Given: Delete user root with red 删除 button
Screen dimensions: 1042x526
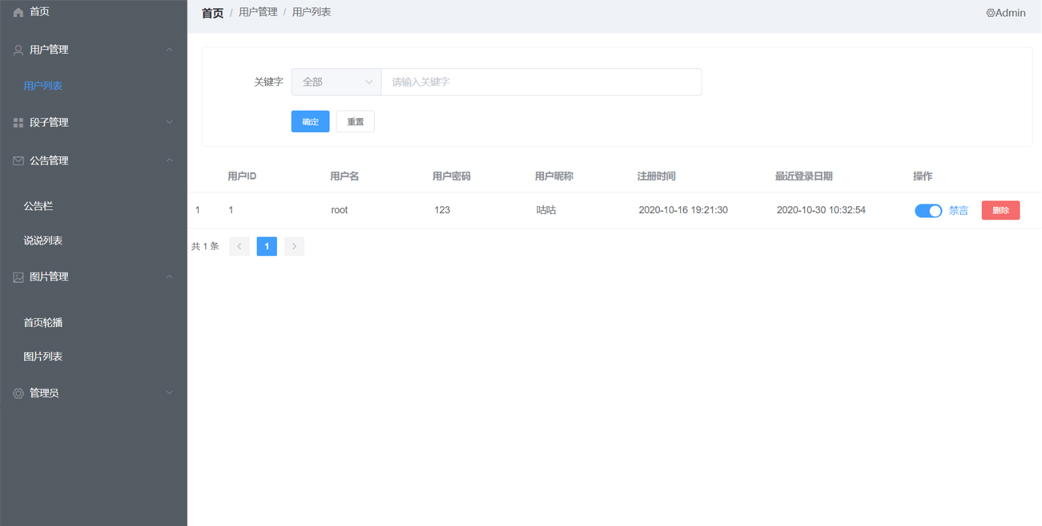Looking at the screenshot, I should [x=1000, y=211].
